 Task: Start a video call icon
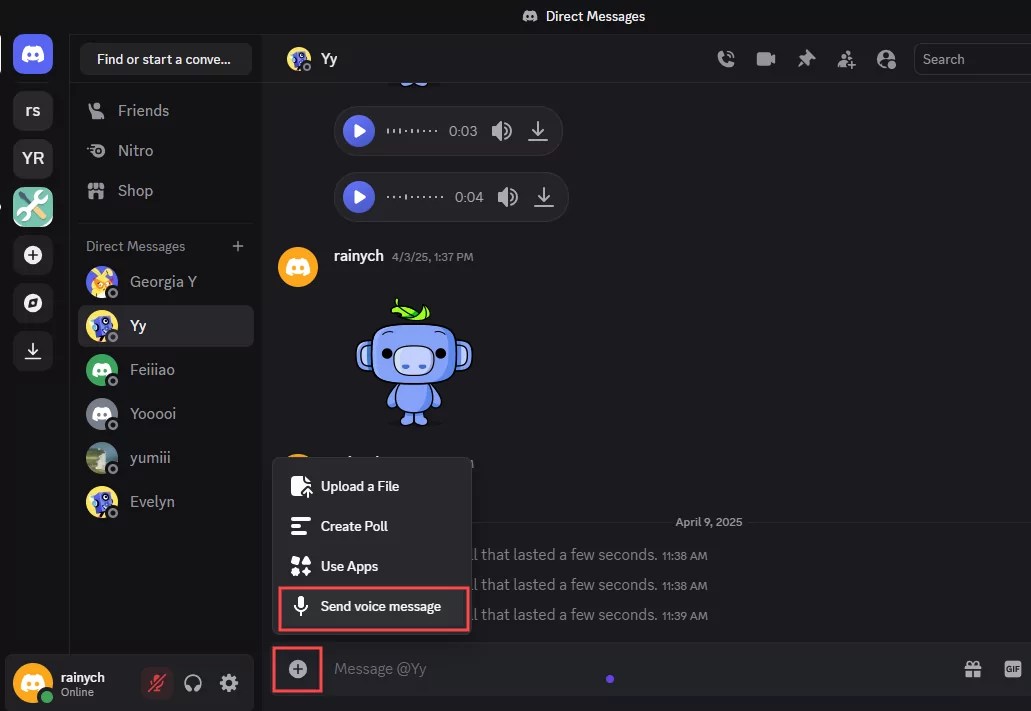coord(766,59)
